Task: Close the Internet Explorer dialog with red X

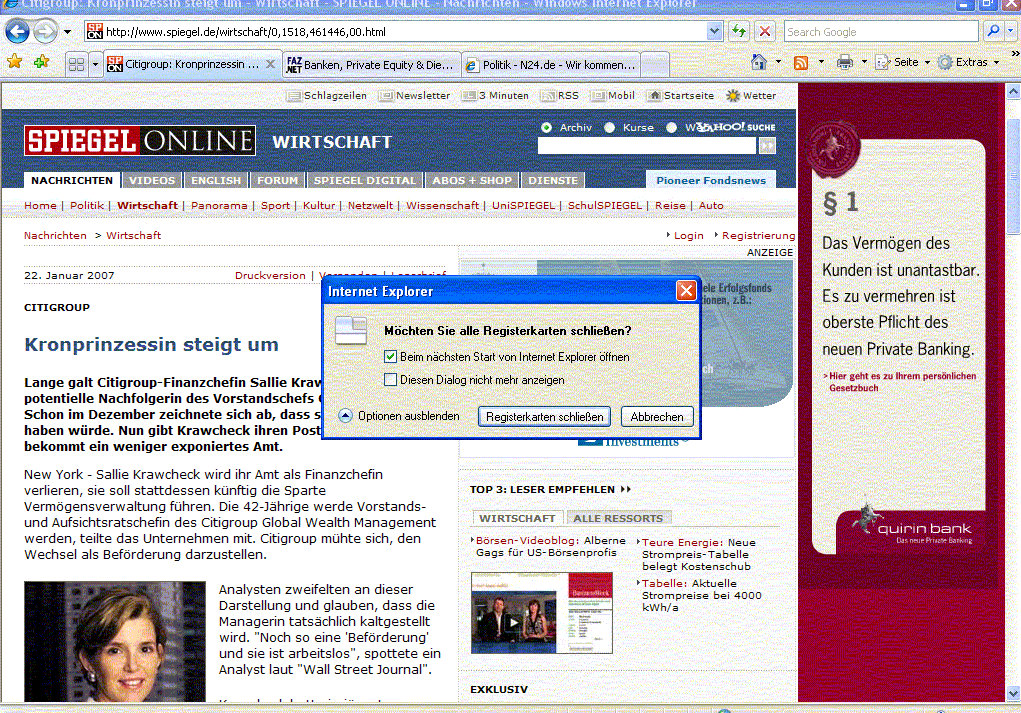Action: click(686, 290)
